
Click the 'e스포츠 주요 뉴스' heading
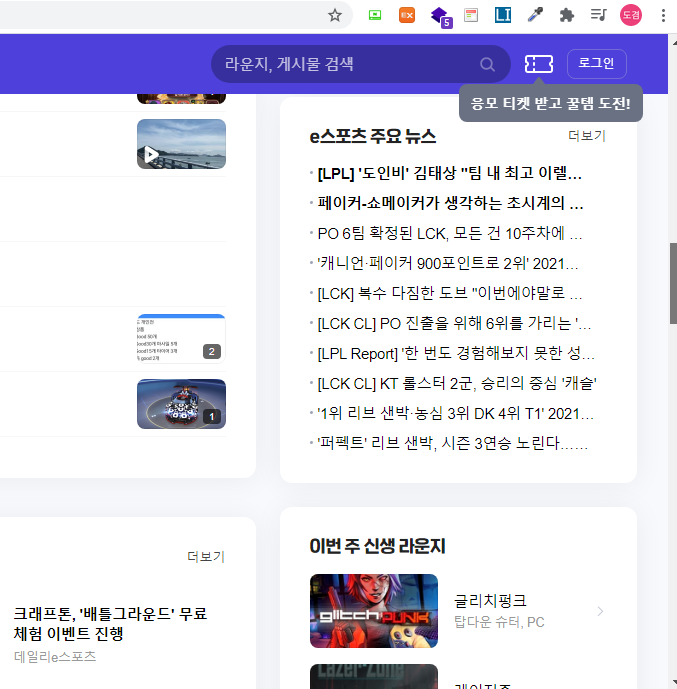click(373, 136)
